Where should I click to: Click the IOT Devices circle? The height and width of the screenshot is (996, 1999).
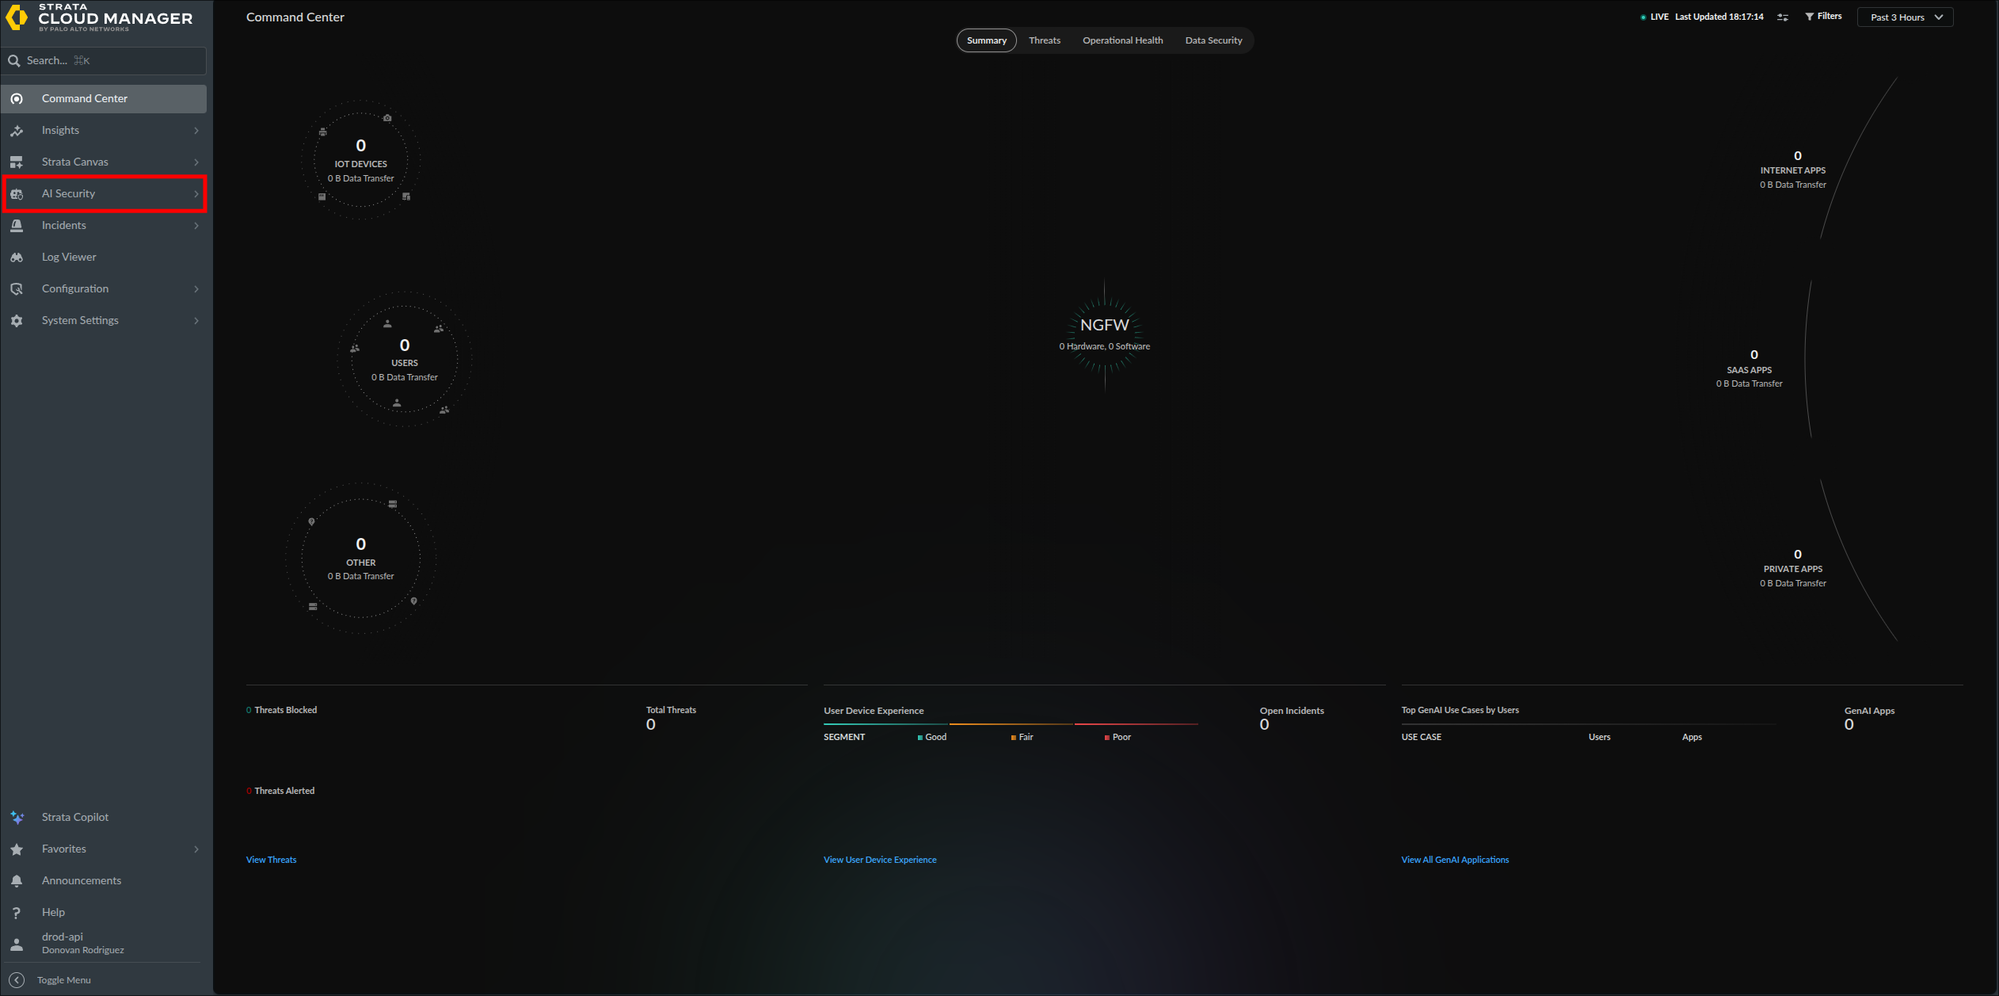pos(361,160)
